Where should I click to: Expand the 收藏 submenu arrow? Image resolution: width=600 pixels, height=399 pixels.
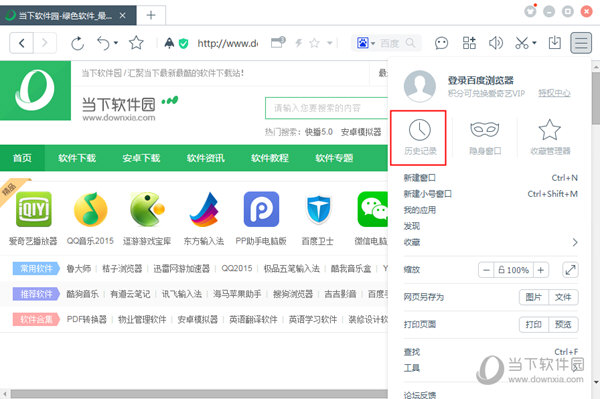point(575,242)
